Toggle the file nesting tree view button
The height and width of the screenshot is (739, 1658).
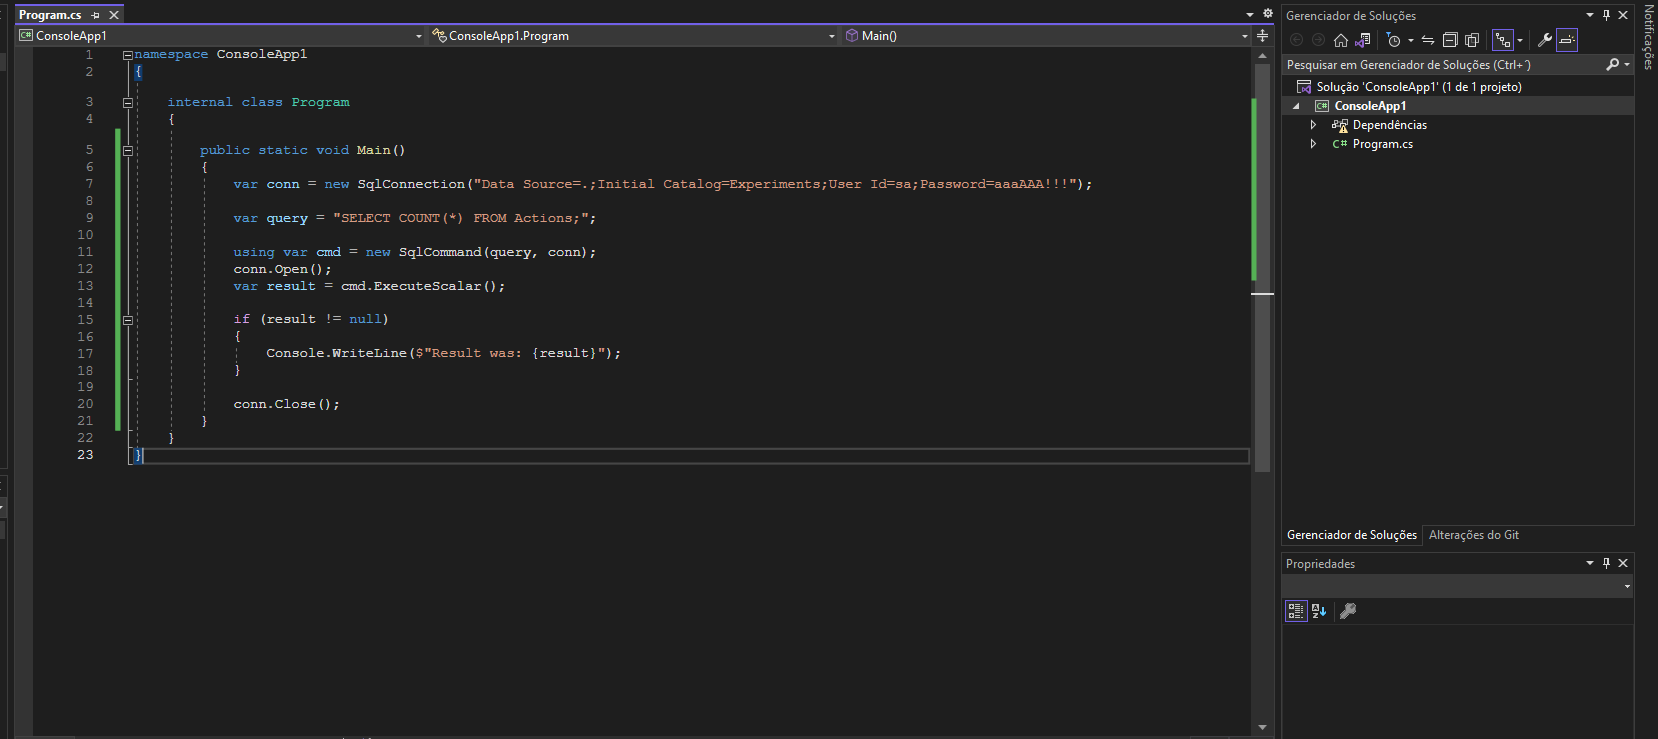point(1503,40)
